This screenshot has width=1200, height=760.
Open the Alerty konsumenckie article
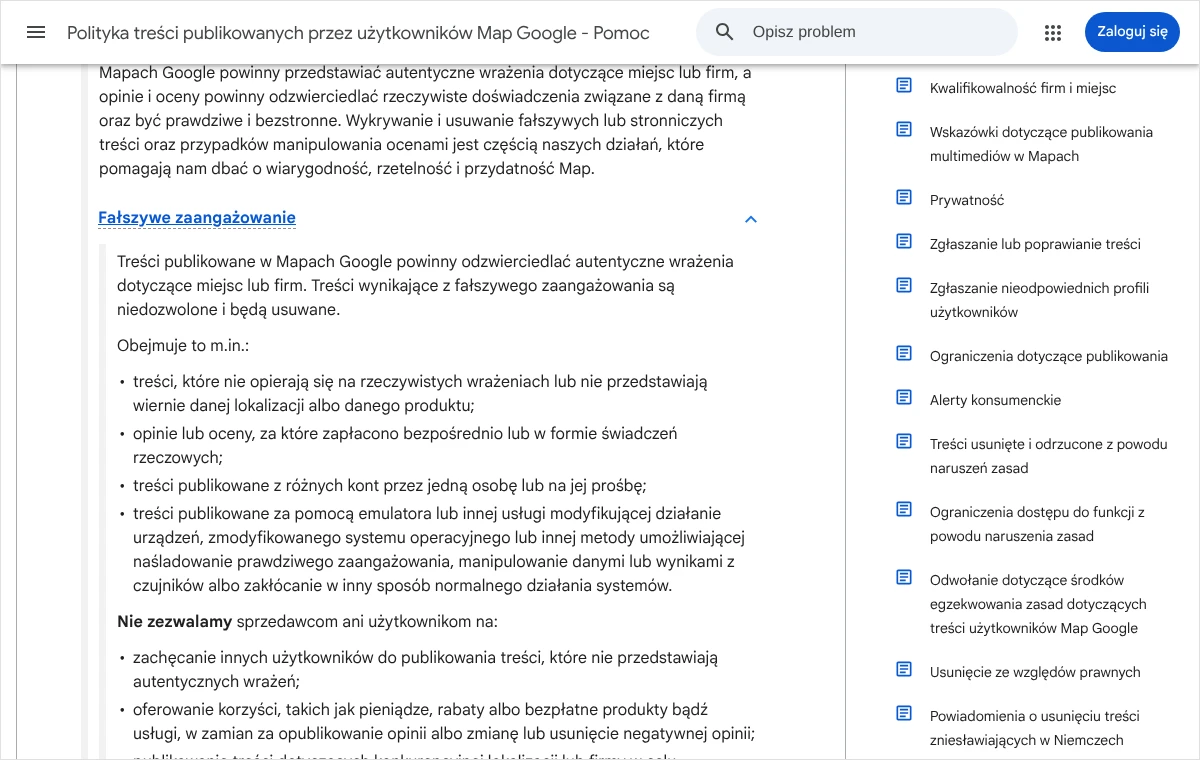point(995,400)
